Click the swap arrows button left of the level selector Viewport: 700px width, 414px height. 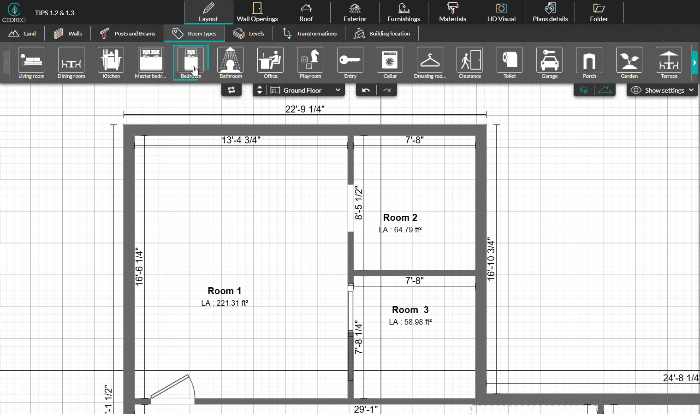click(232, 90)
